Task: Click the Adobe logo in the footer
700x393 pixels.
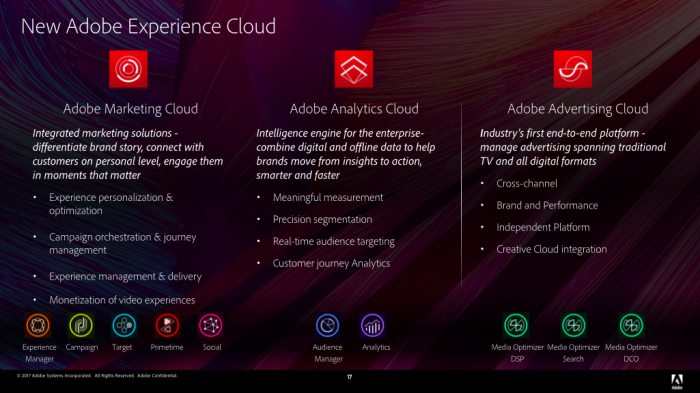Action: coord(677,382)
